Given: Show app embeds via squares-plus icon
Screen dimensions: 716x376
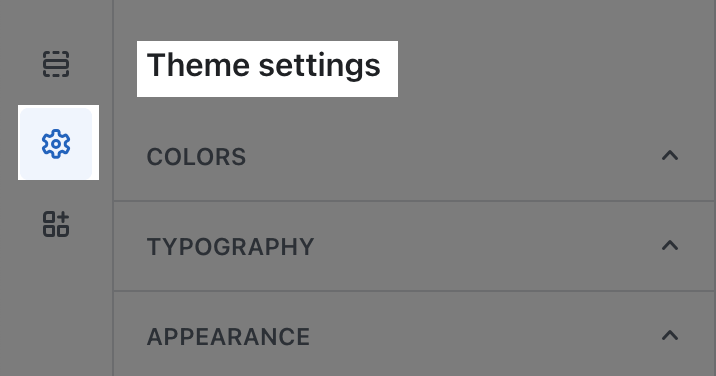Looking at the screenshot, I should 56,224.
